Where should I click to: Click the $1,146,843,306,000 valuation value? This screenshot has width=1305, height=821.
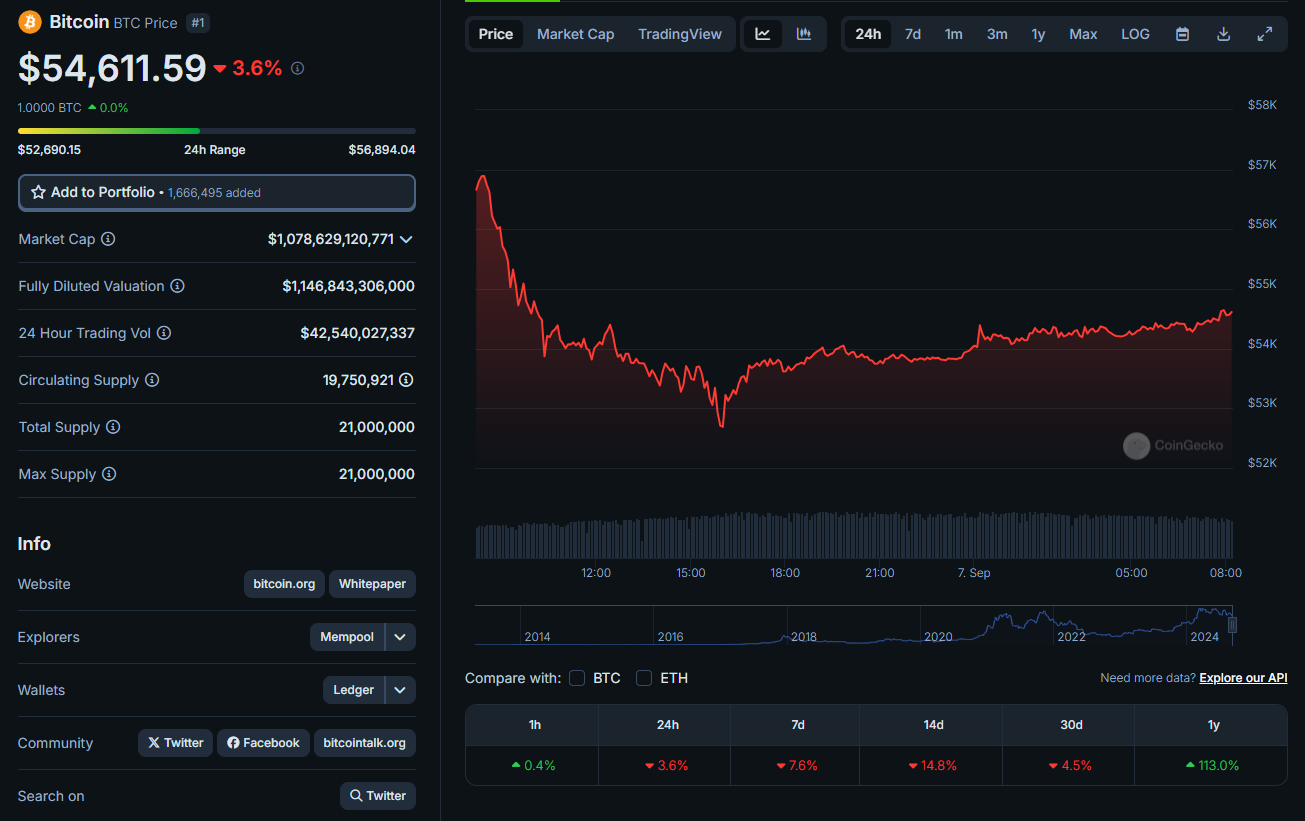point(348,286)
